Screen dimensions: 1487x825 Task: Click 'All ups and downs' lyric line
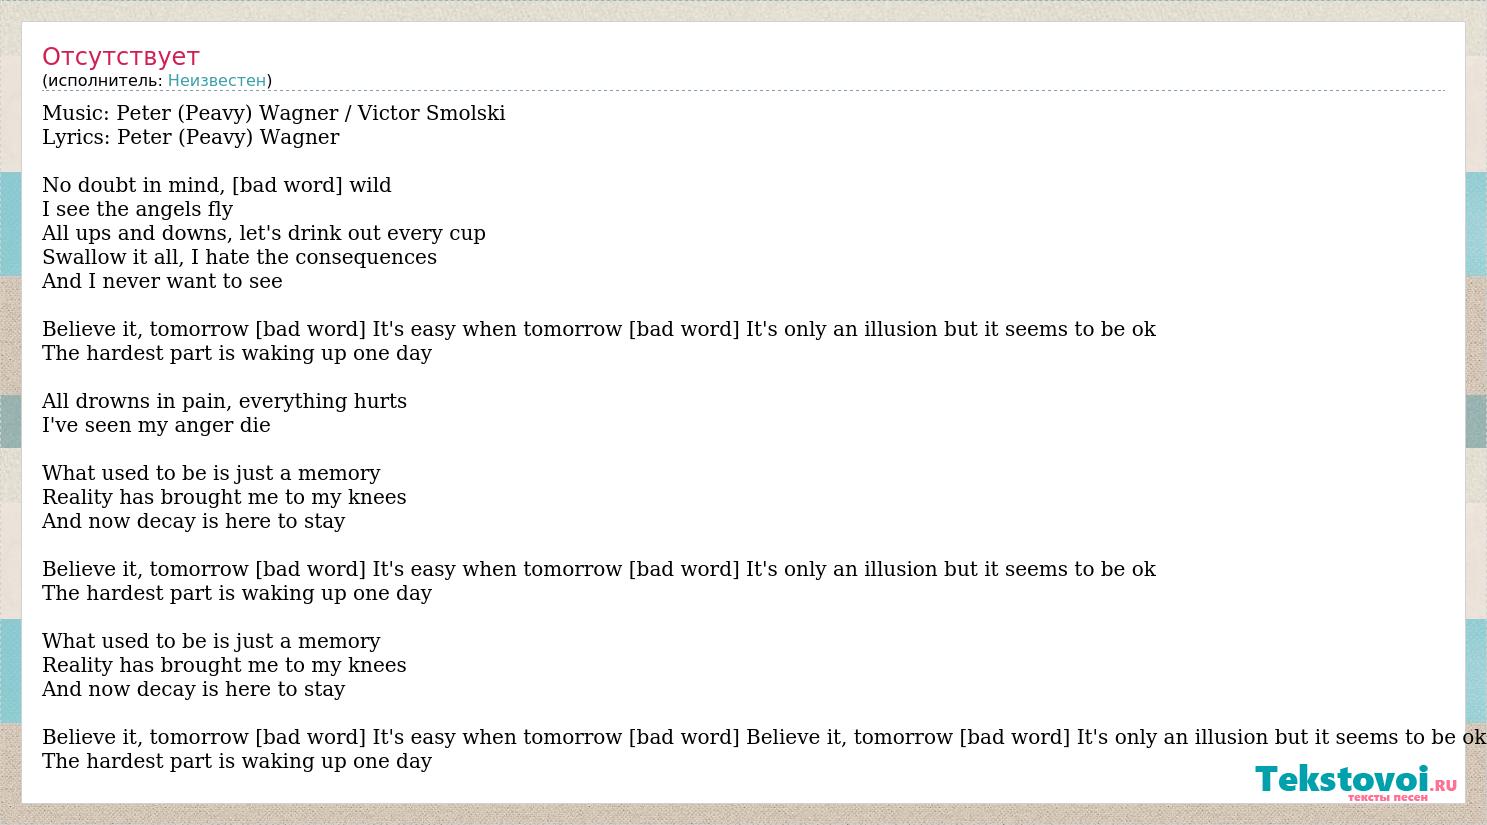pyautogui.click(x=264, y=233)
